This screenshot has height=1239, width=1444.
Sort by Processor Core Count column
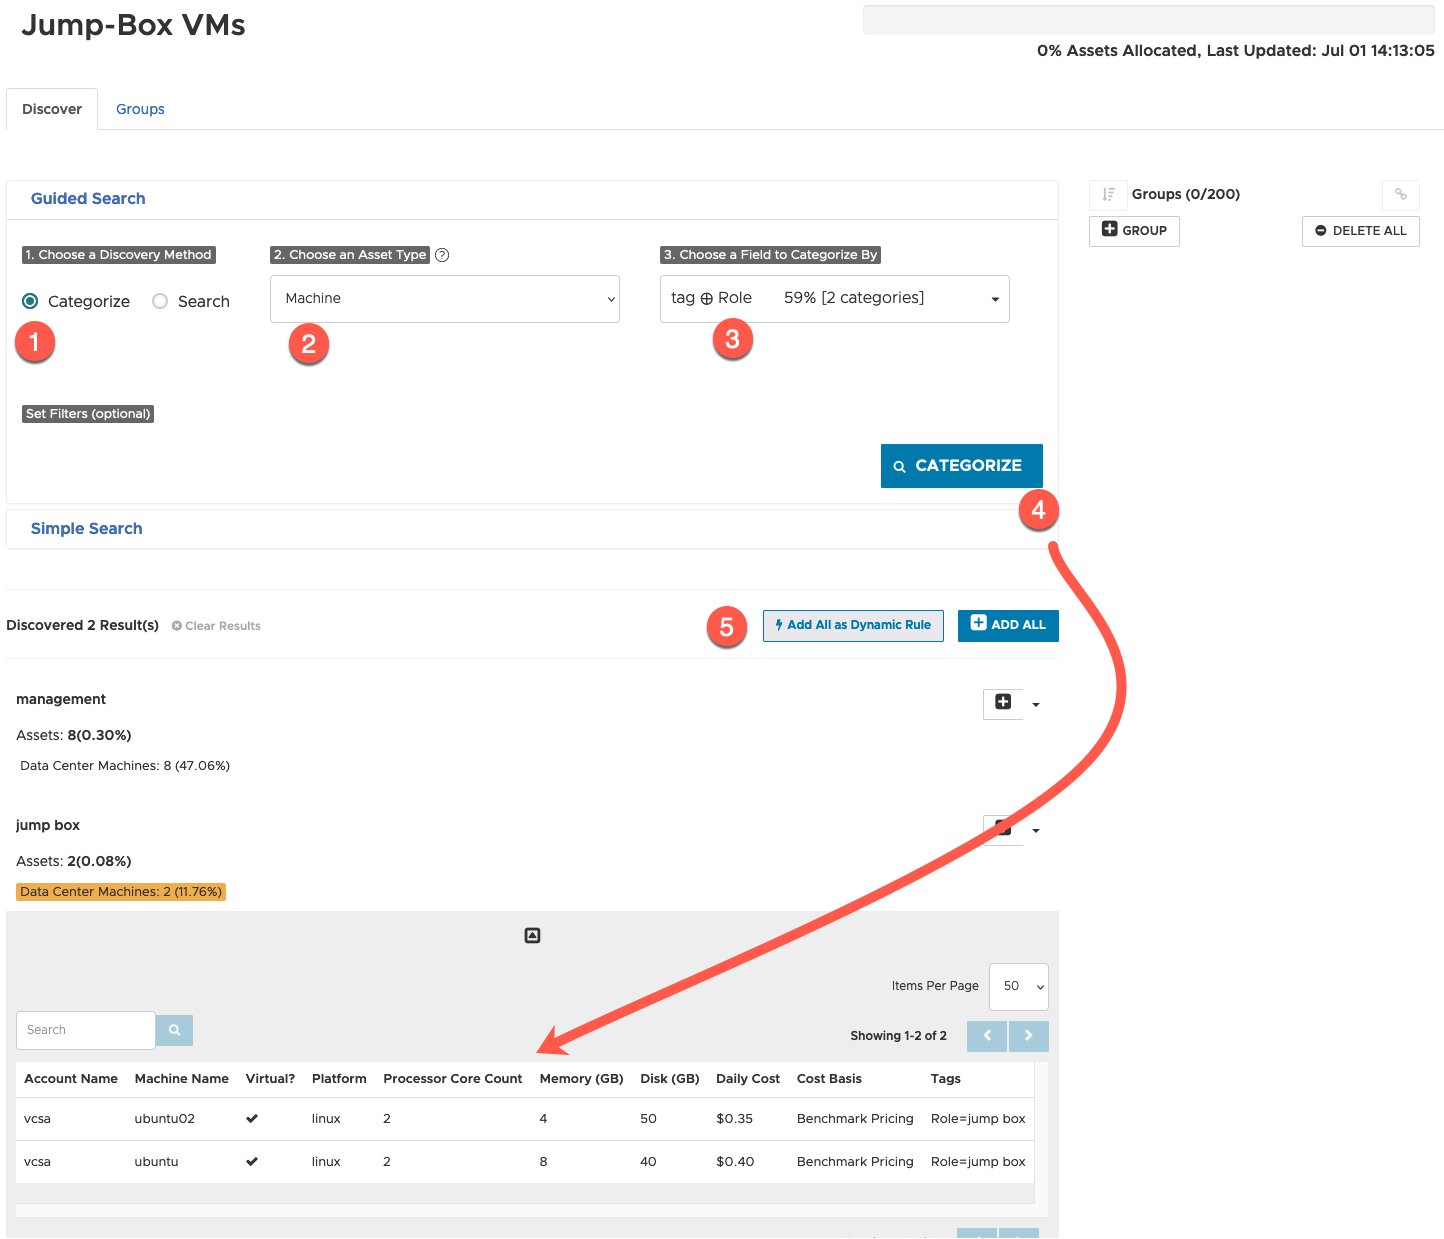(453, 1079)
